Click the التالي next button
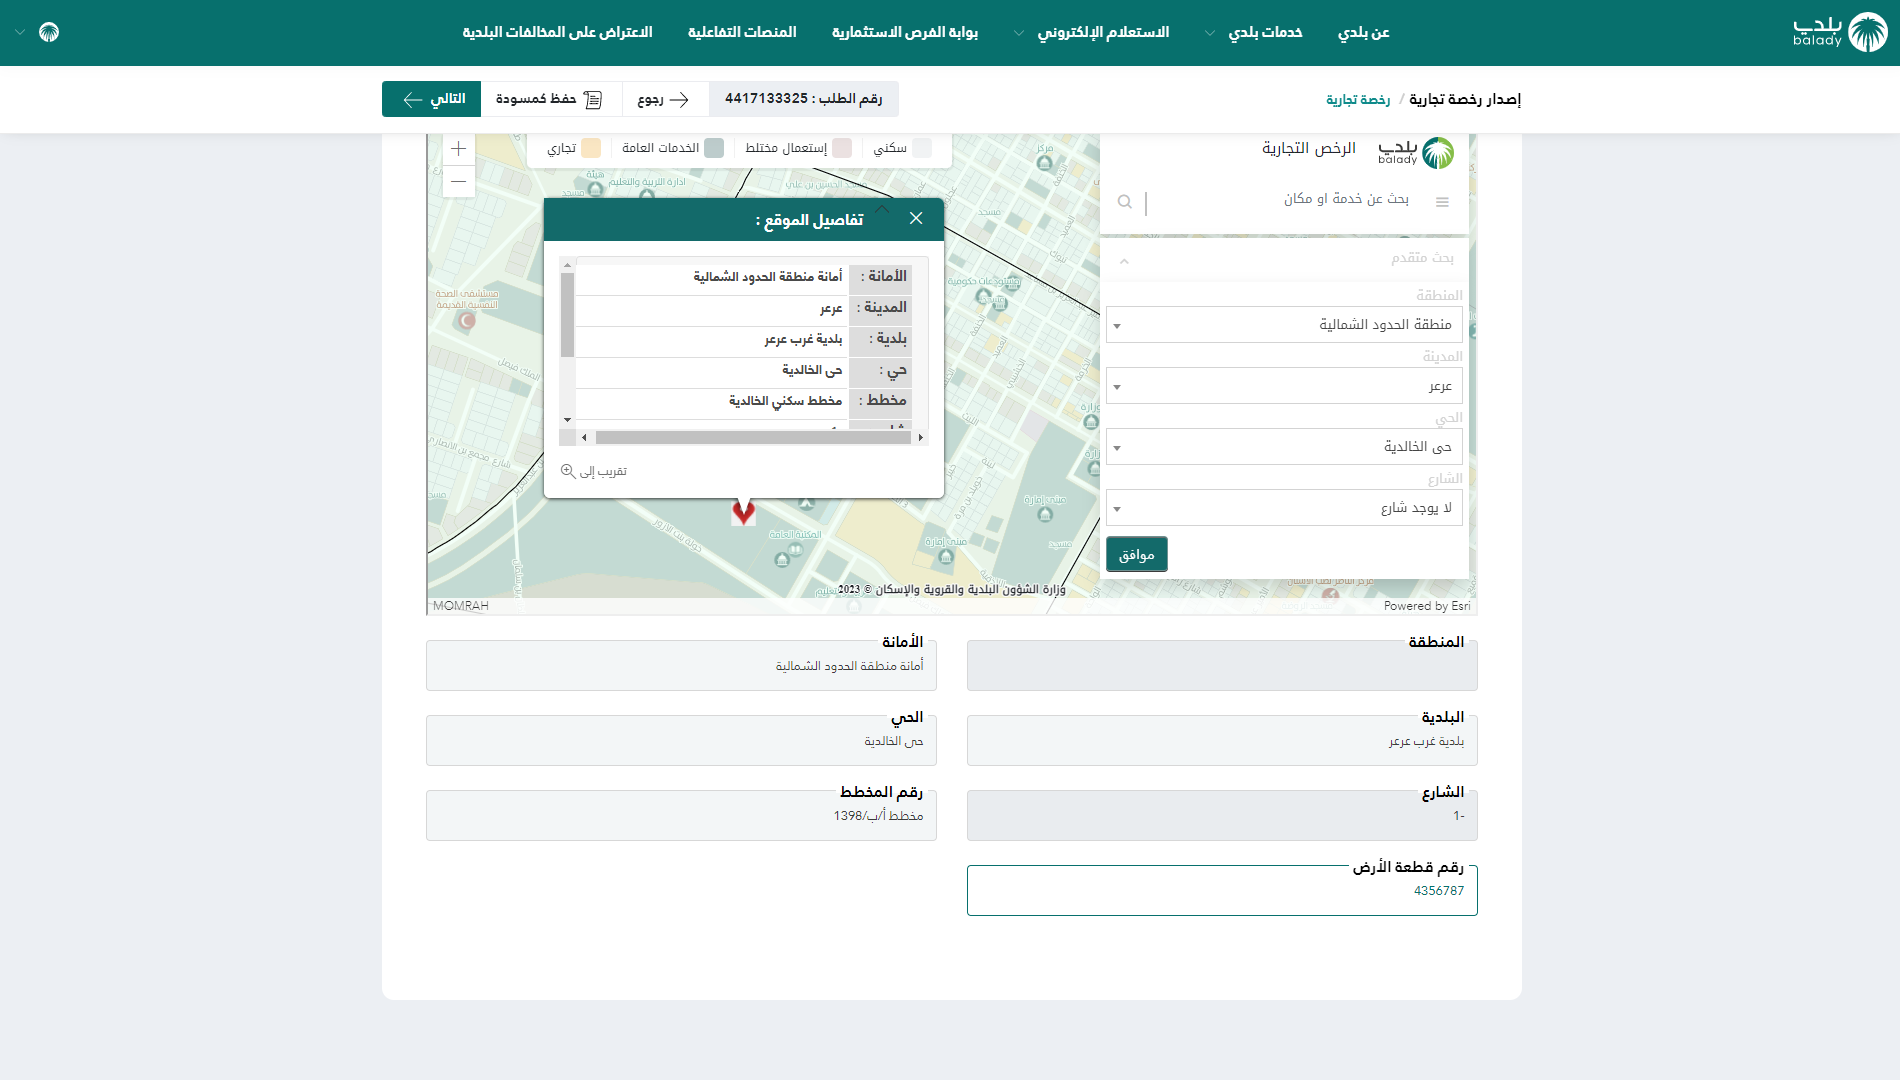Screen dimensions: 1900x1080 click(432, 99)
